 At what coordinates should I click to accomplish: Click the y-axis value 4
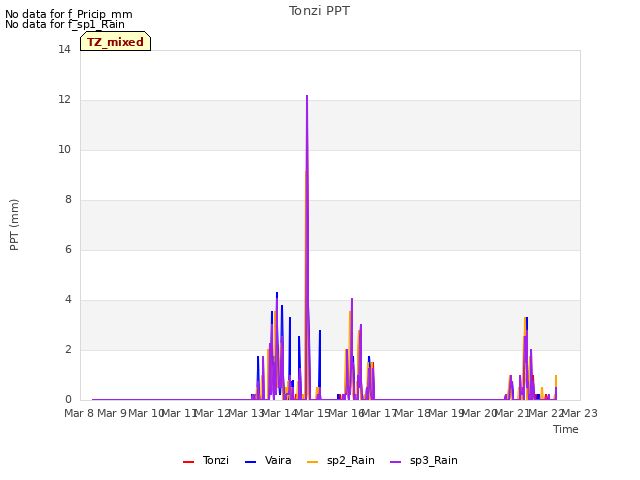tap(68, 300)
